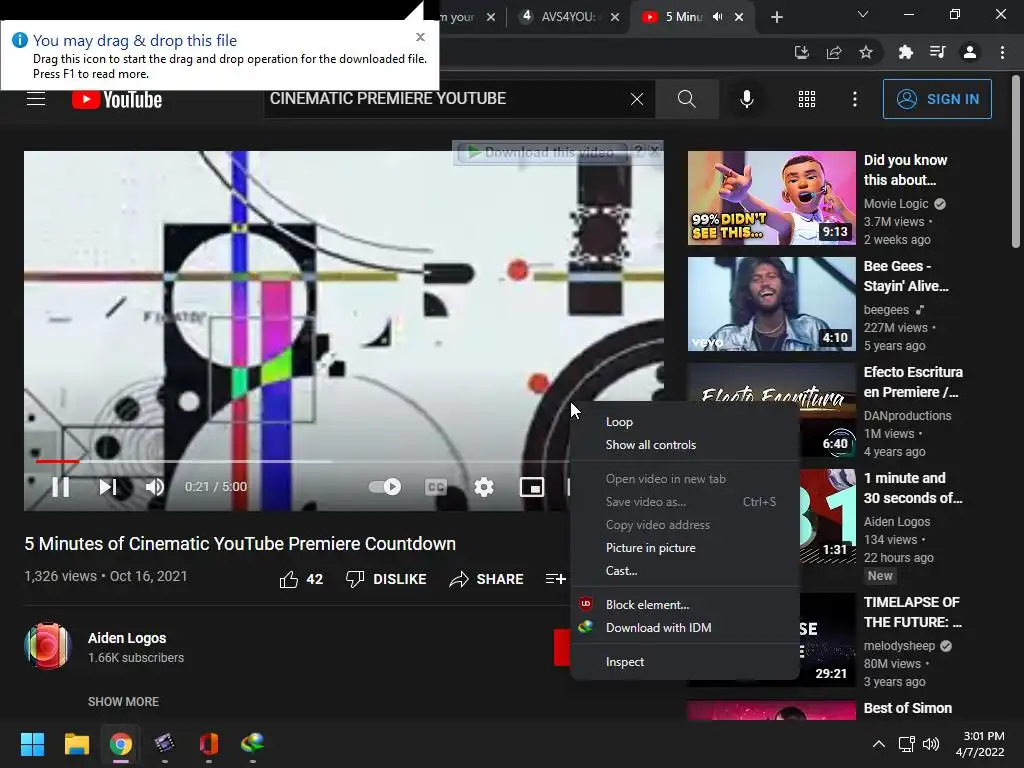The image size is (1024, 768).
Task: Select Inspect in context menu
Action: tap(685, 662)
